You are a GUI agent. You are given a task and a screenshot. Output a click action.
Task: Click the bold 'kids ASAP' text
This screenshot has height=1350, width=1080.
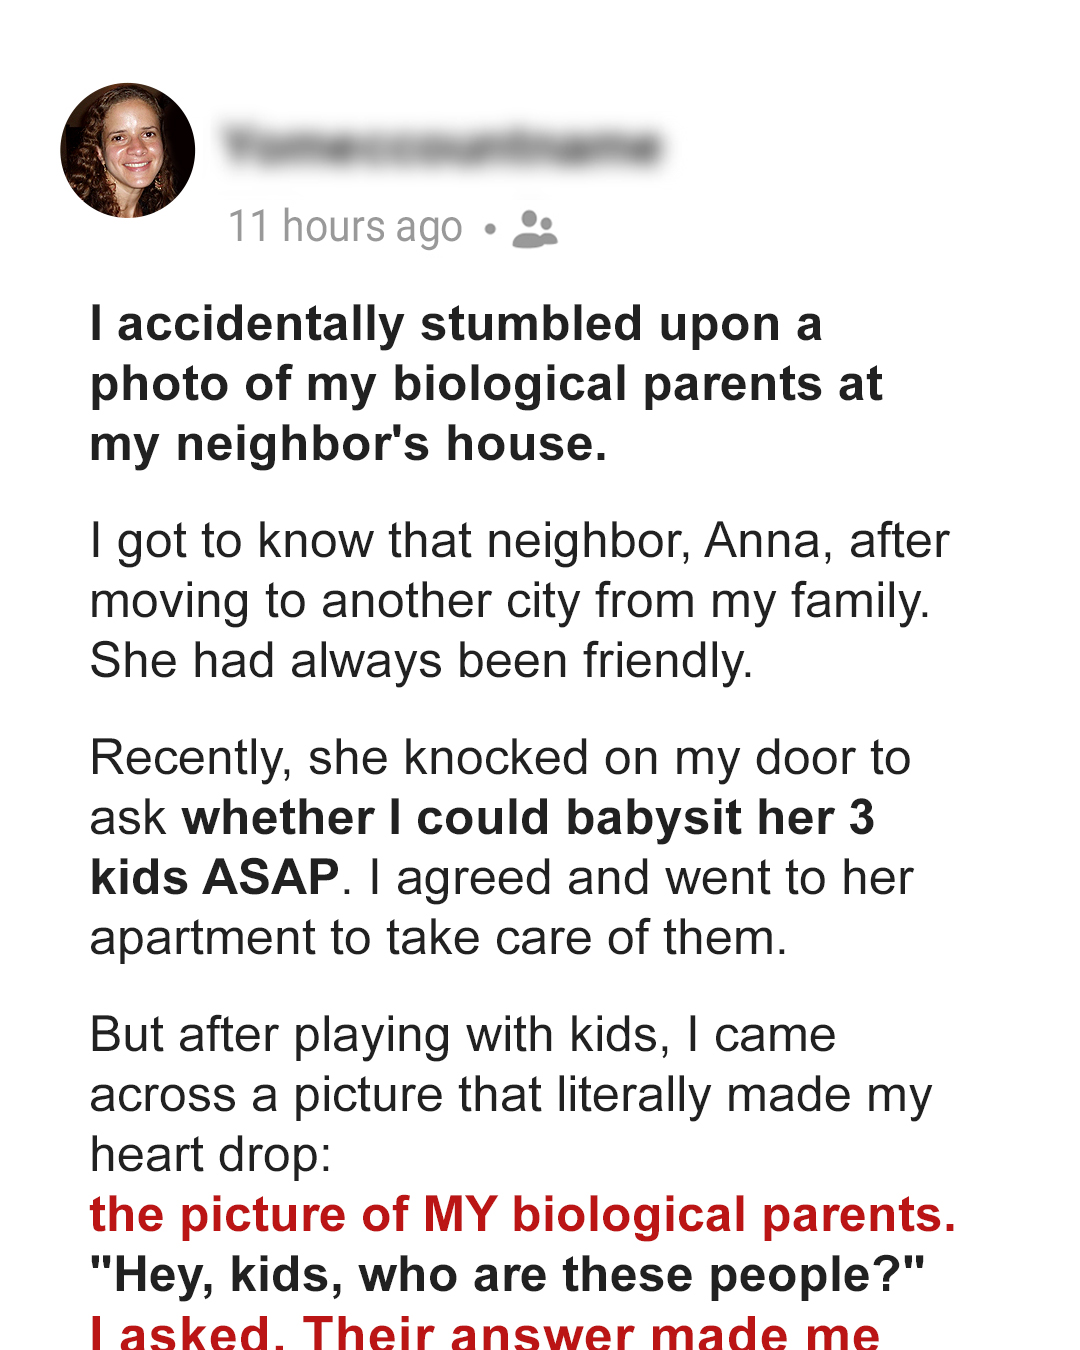point(215,878)
